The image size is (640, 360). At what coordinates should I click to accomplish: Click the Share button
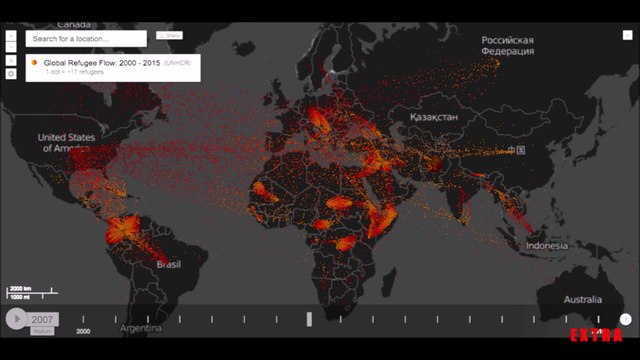pyautogui.click(x=169, y=36)
